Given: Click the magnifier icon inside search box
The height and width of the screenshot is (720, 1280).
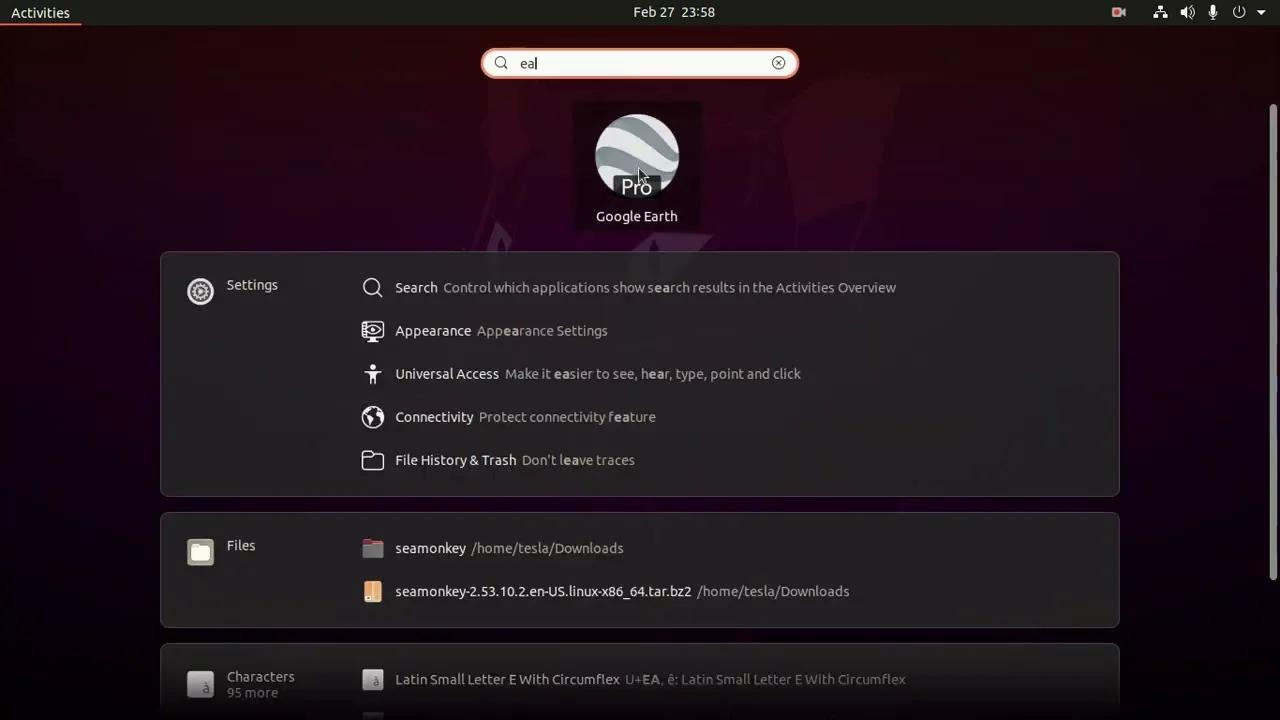Looking at the screenshot, I should point(502,63).
